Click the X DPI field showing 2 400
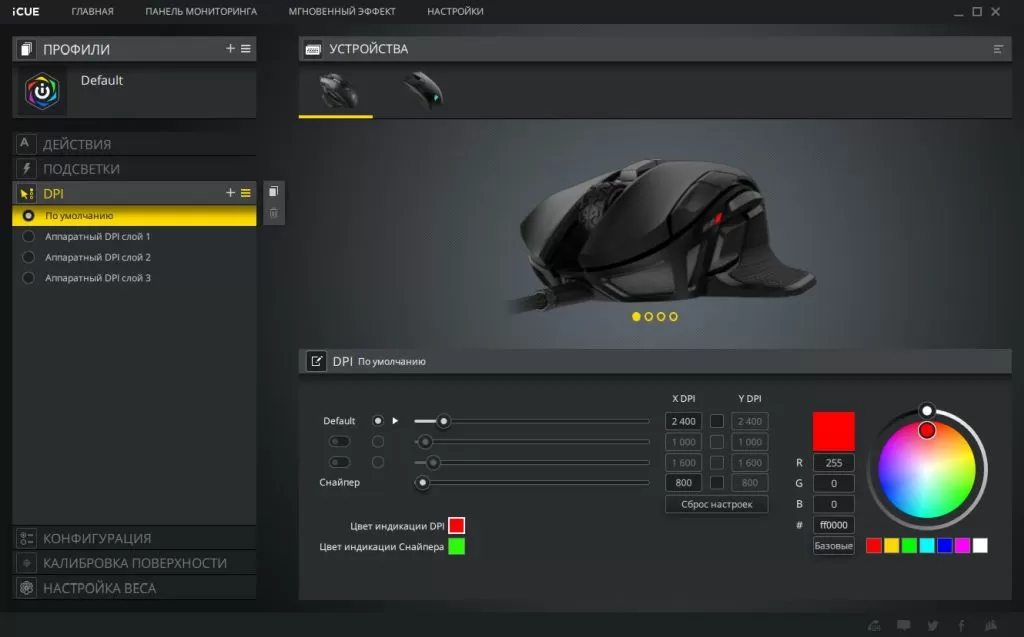This screenshot has width=1024, height=637. [x=683, y=421]
